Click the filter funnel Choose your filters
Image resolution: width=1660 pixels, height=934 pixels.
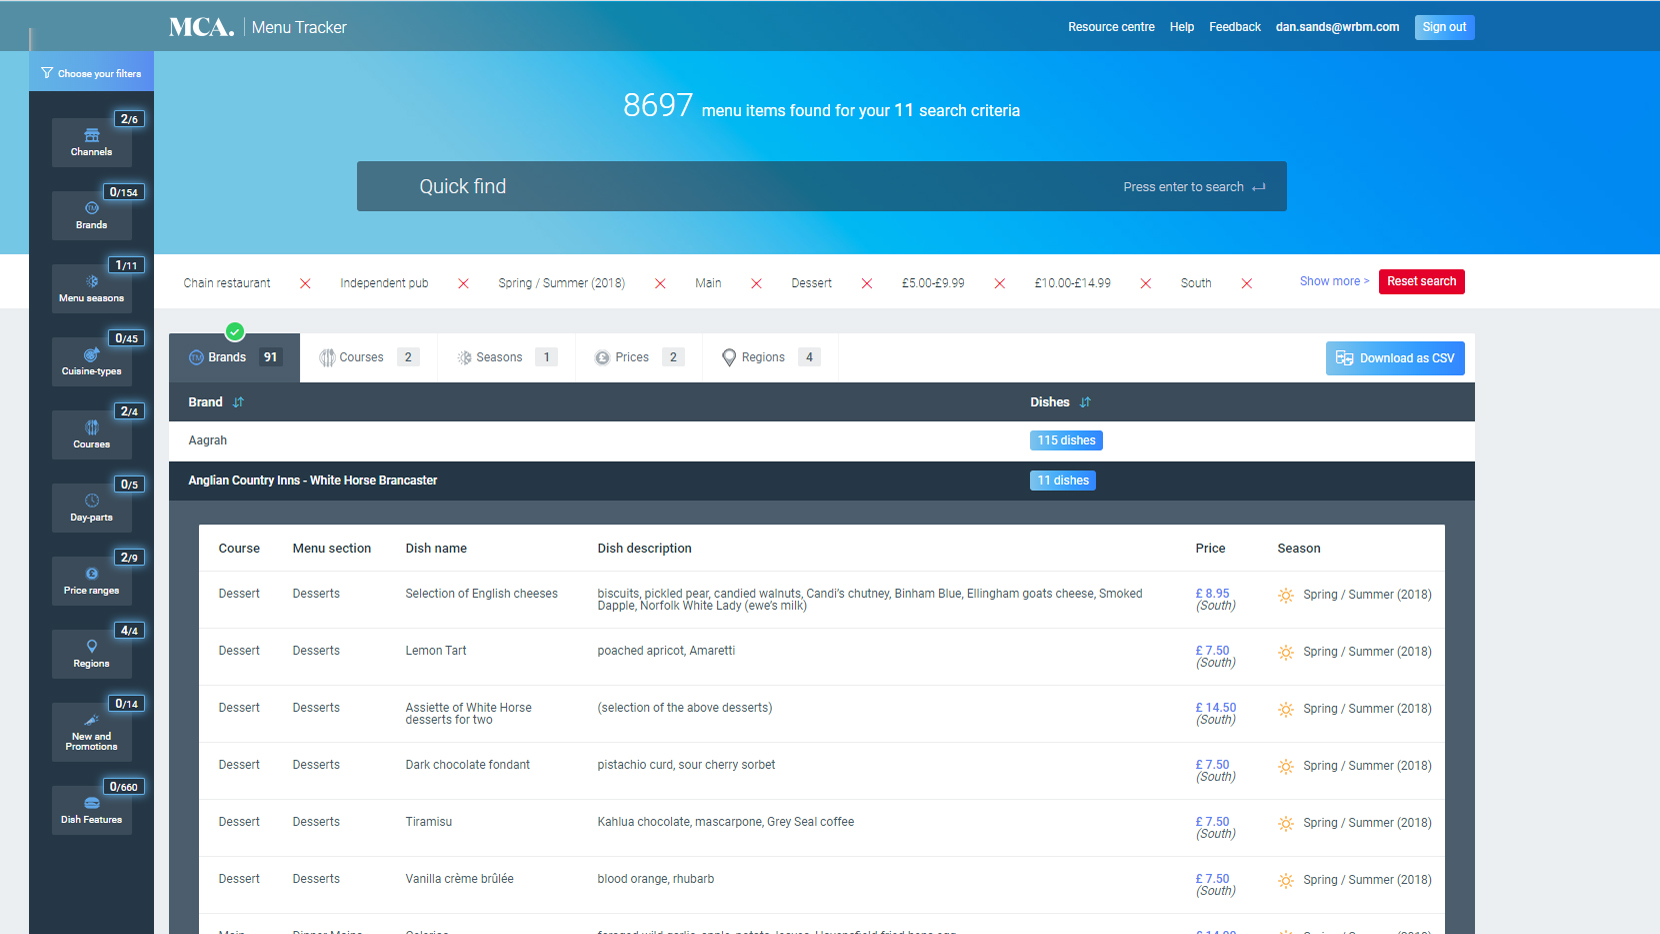[91, 73]
